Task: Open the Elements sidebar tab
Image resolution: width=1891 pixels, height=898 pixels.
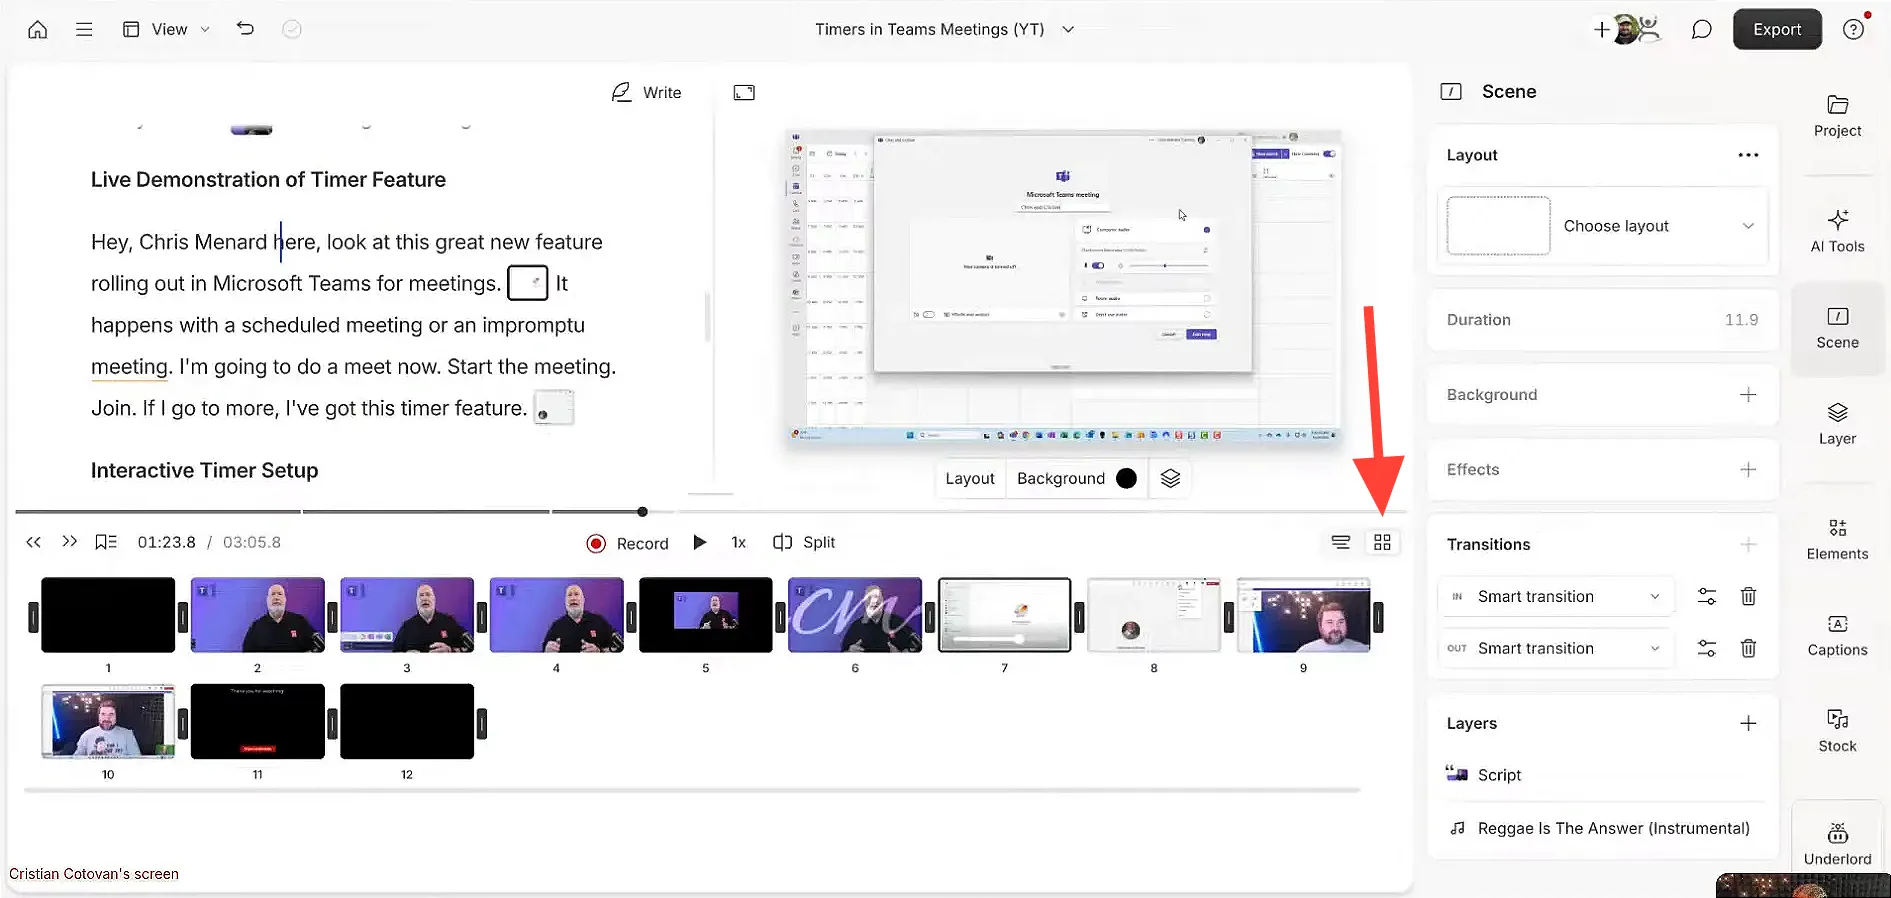Action: pyautogui.click(x=1837, y=539)
